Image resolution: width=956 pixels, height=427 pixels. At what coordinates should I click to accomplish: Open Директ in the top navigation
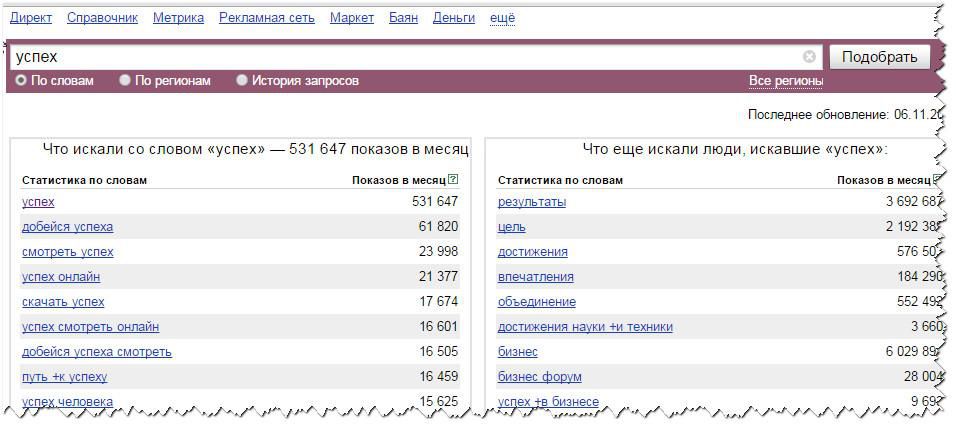pos(30,18)
